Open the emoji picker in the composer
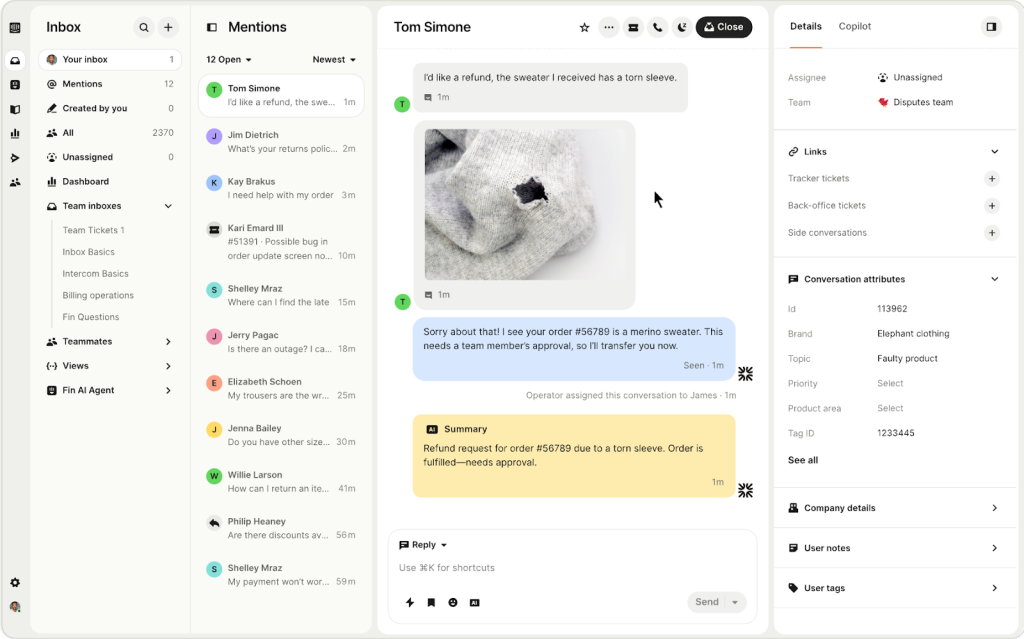The width and height of the screenshot is (1024, 639). pos(453,602)
